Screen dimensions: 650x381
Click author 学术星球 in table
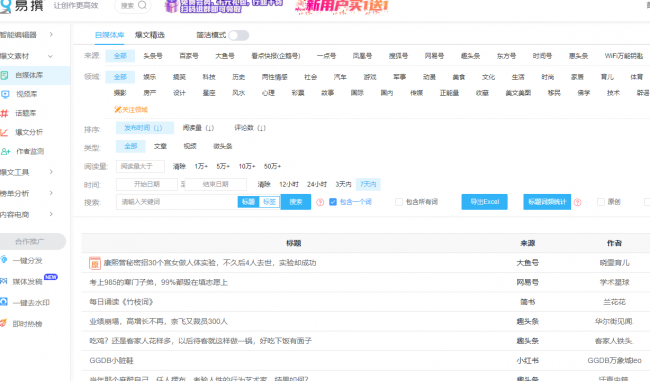(614, 282)
